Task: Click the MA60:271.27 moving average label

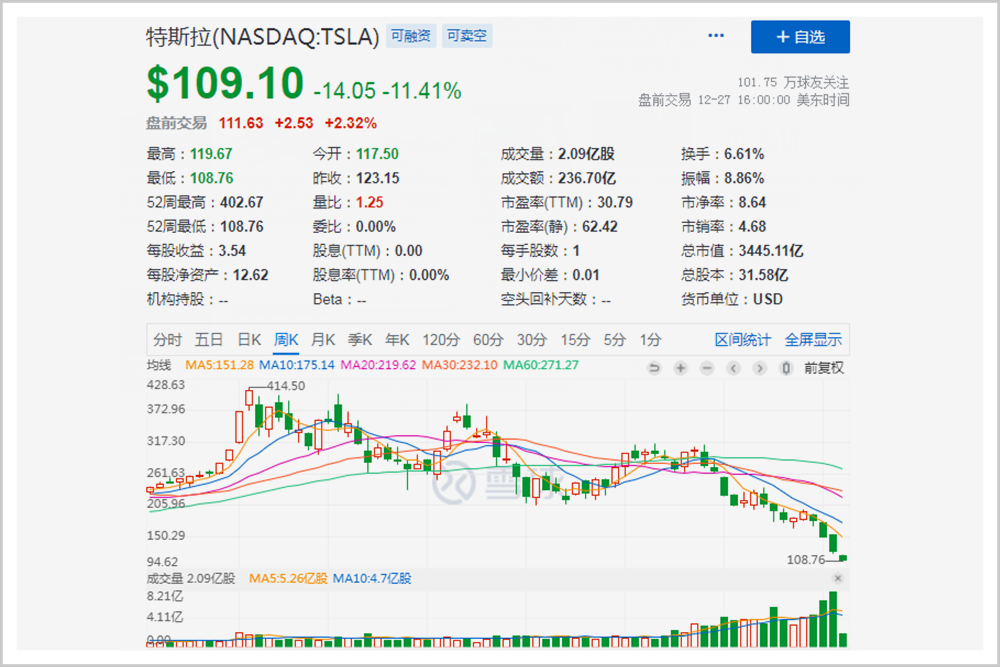Action: 541,365
